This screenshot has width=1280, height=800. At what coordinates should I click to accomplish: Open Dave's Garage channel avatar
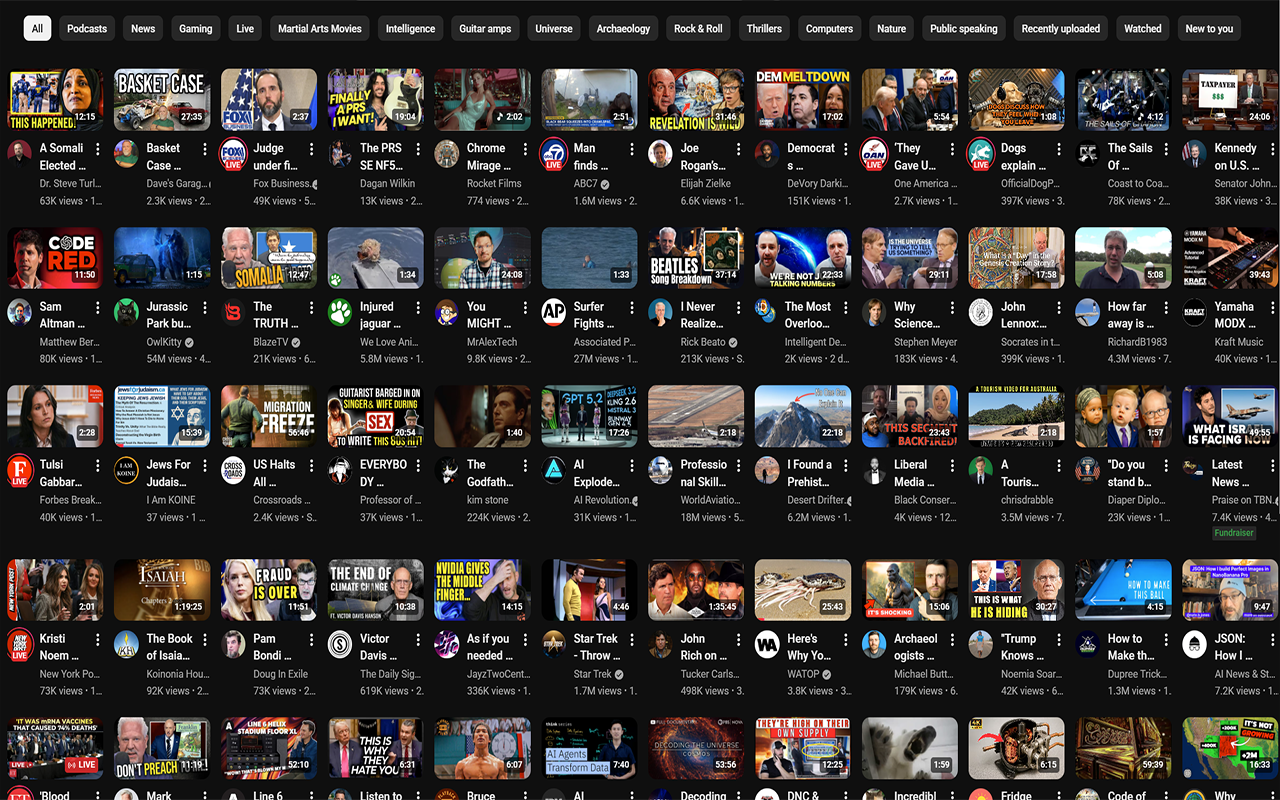126,153
